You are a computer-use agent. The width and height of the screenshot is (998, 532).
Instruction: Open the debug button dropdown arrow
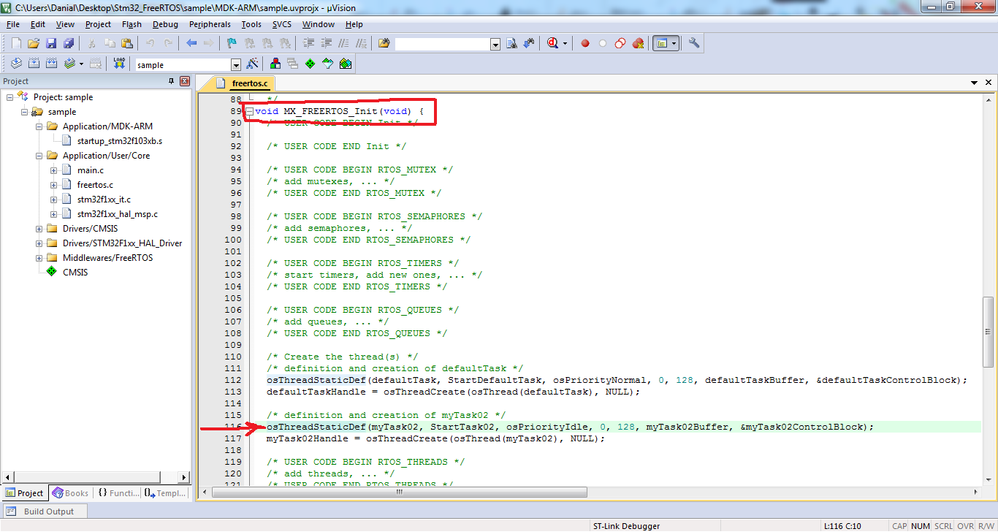565,43
